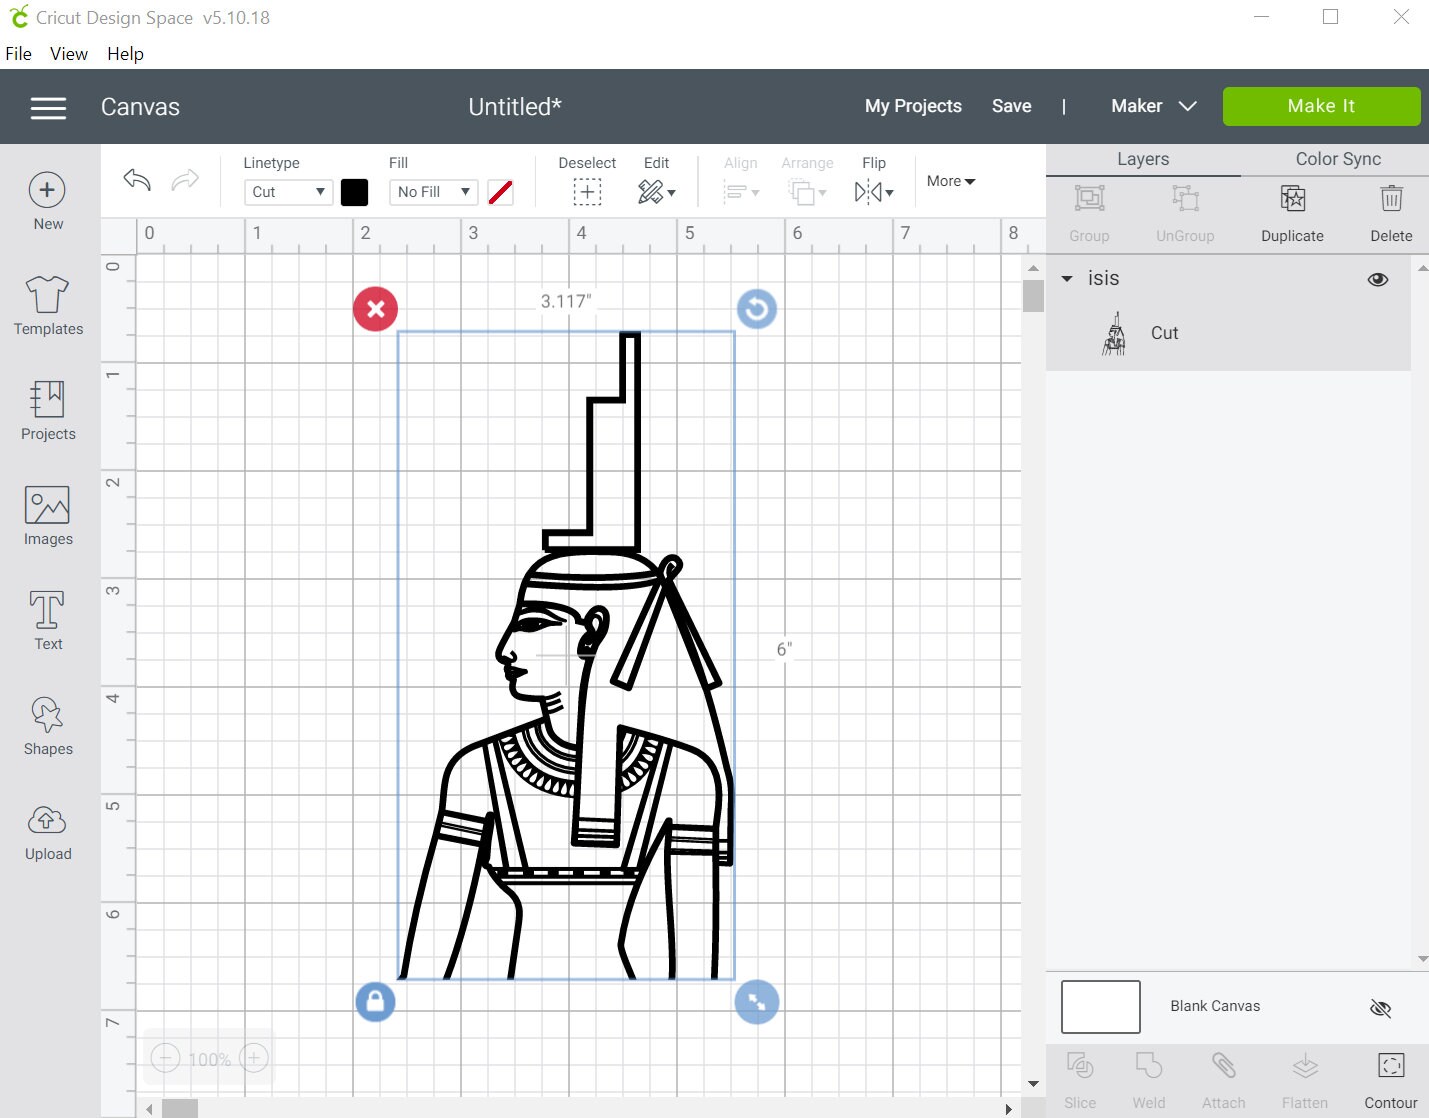The image size is (1429, 1118).
Task: Open the Images panel
Action: pyautogui.click(x=47, y=516)
